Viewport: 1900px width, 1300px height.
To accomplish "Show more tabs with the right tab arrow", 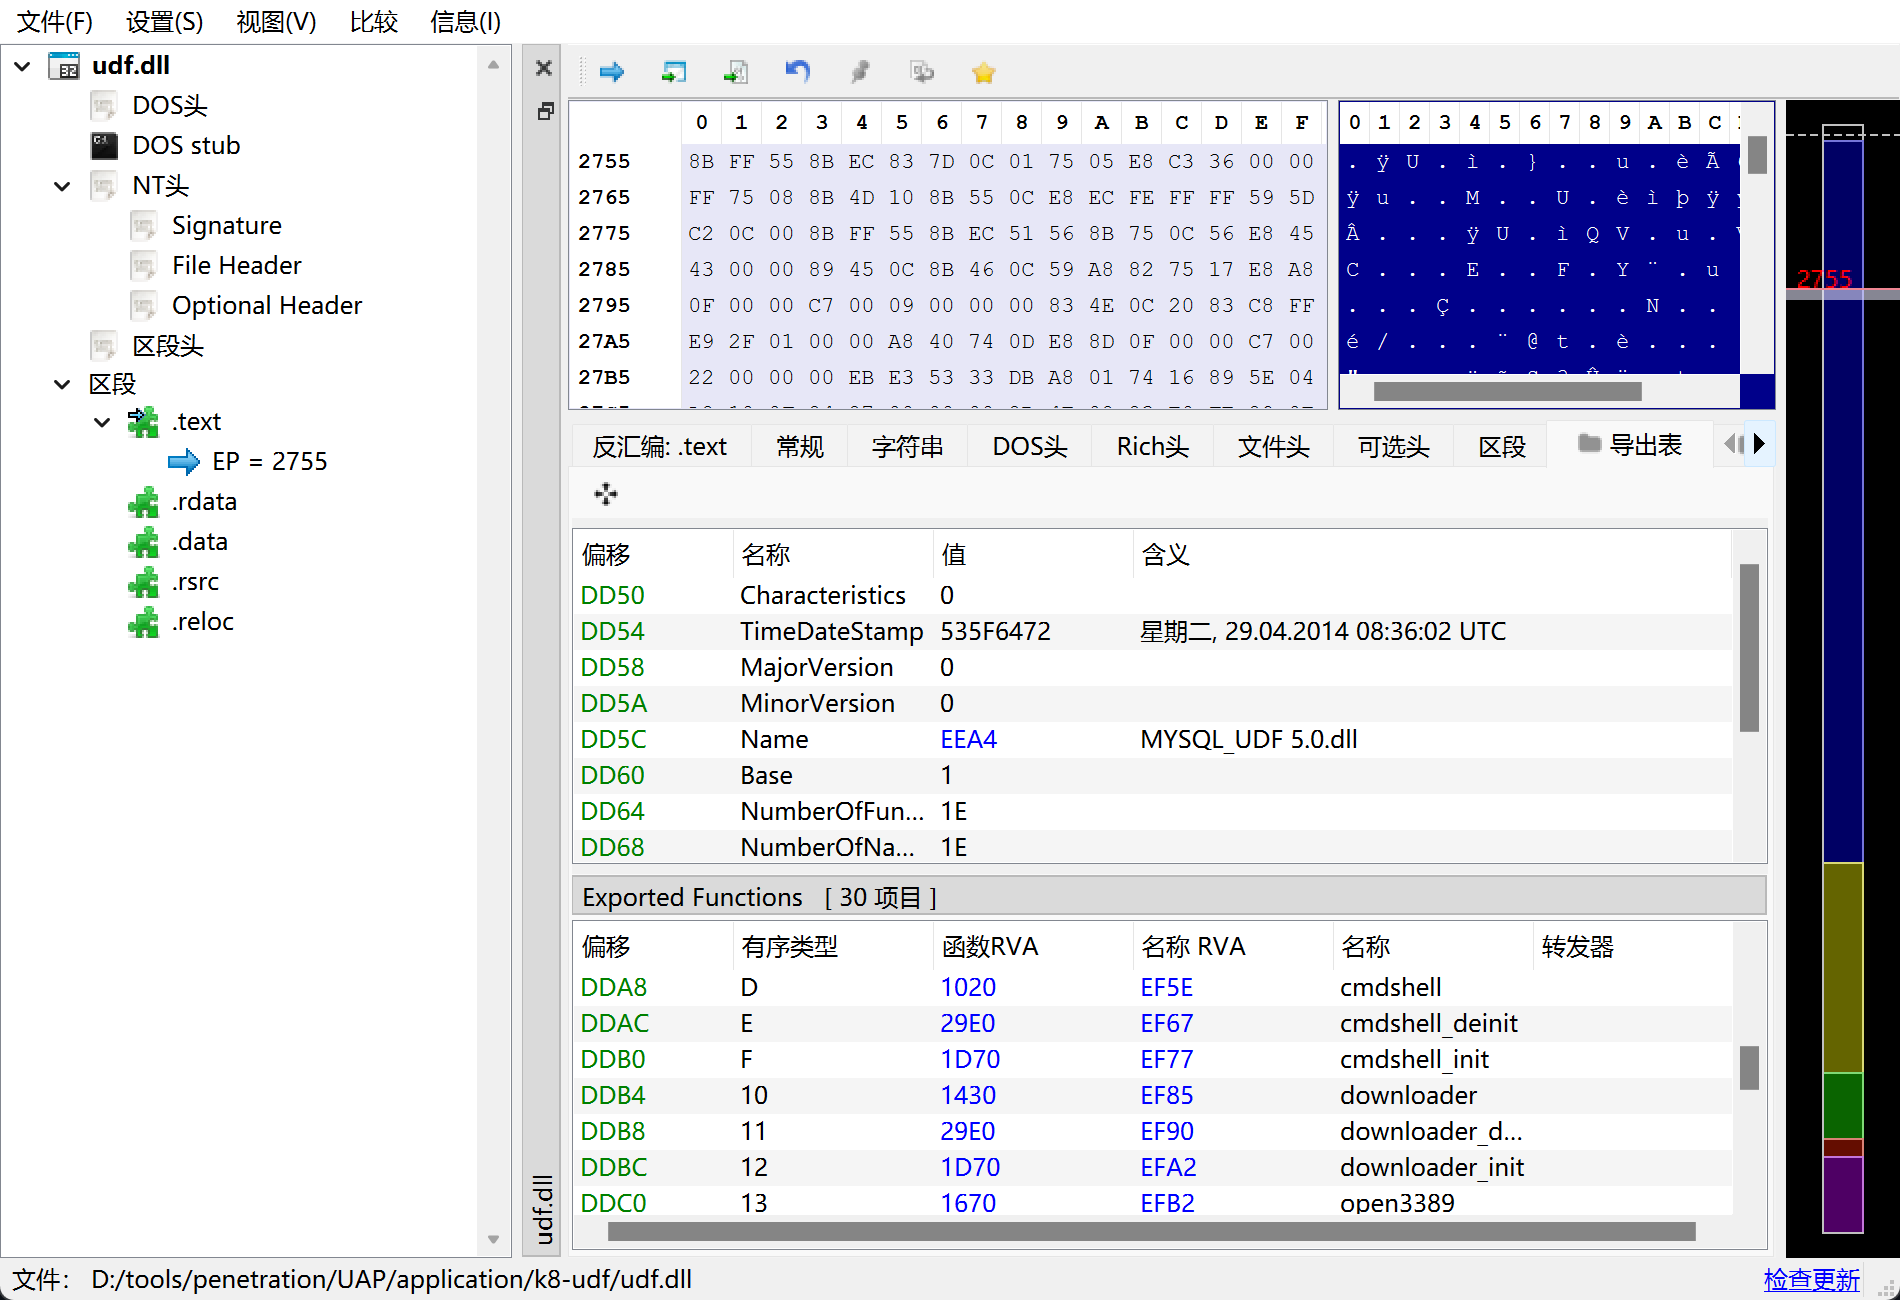I will [x=1759, y=444].
